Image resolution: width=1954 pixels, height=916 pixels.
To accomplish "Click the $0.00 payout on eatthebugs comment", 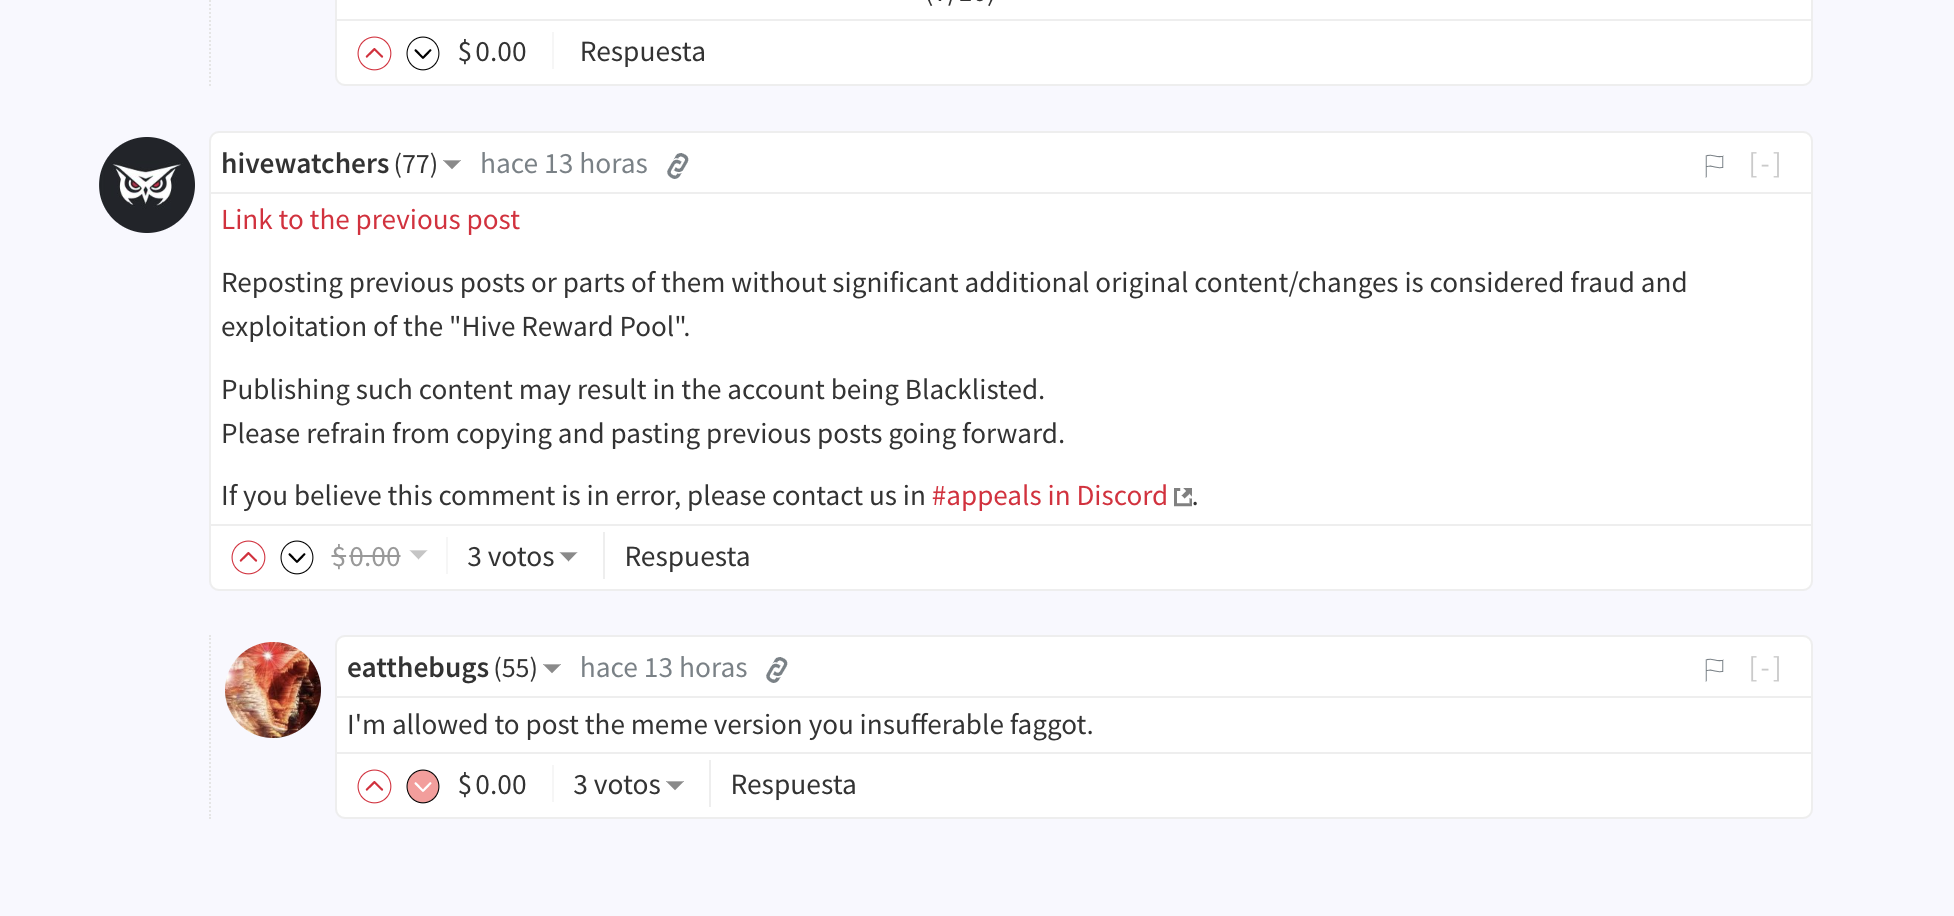I will coord(492,785).
